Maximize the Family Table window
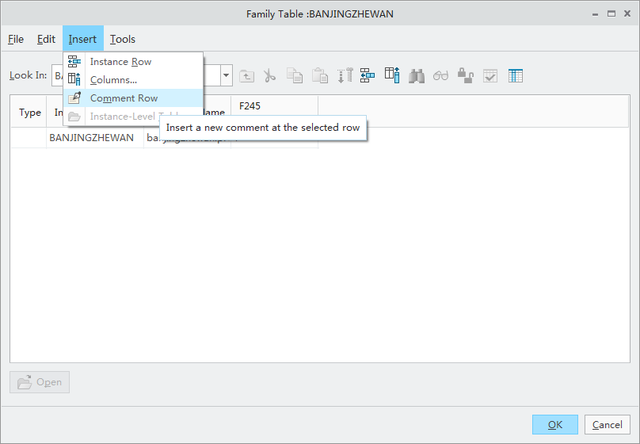This screenshot has height=444, width=640. [x=611, y=14]
